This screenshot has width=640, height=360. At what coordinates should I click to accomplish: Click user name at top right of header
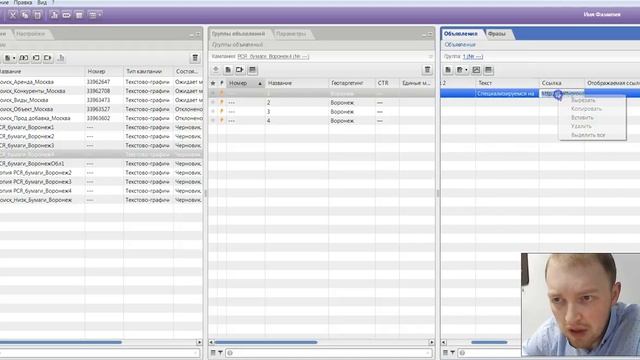(602, 14)
